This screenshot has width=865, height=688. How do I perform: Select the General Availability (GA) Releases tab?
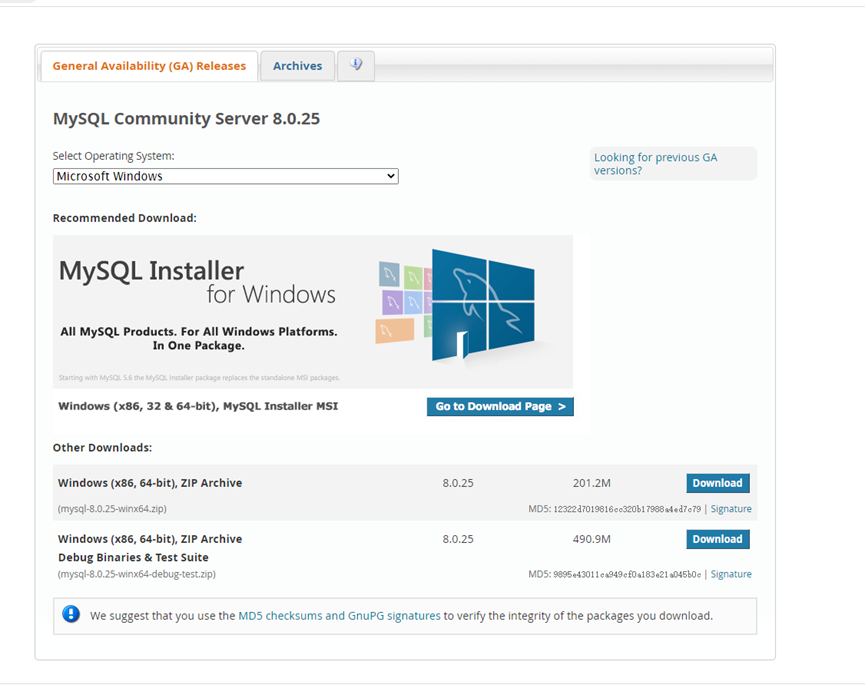pos(149,66)
